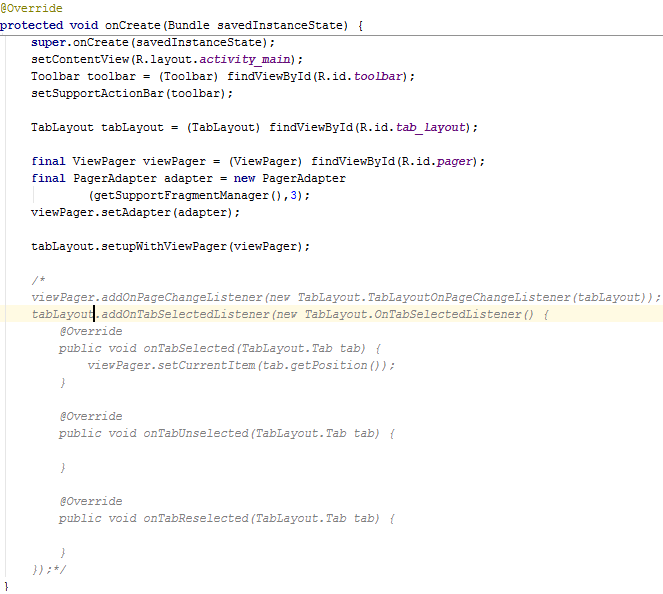
Task: Click the 'pager' id in the ViewPager line
Action: coord(454,162)
